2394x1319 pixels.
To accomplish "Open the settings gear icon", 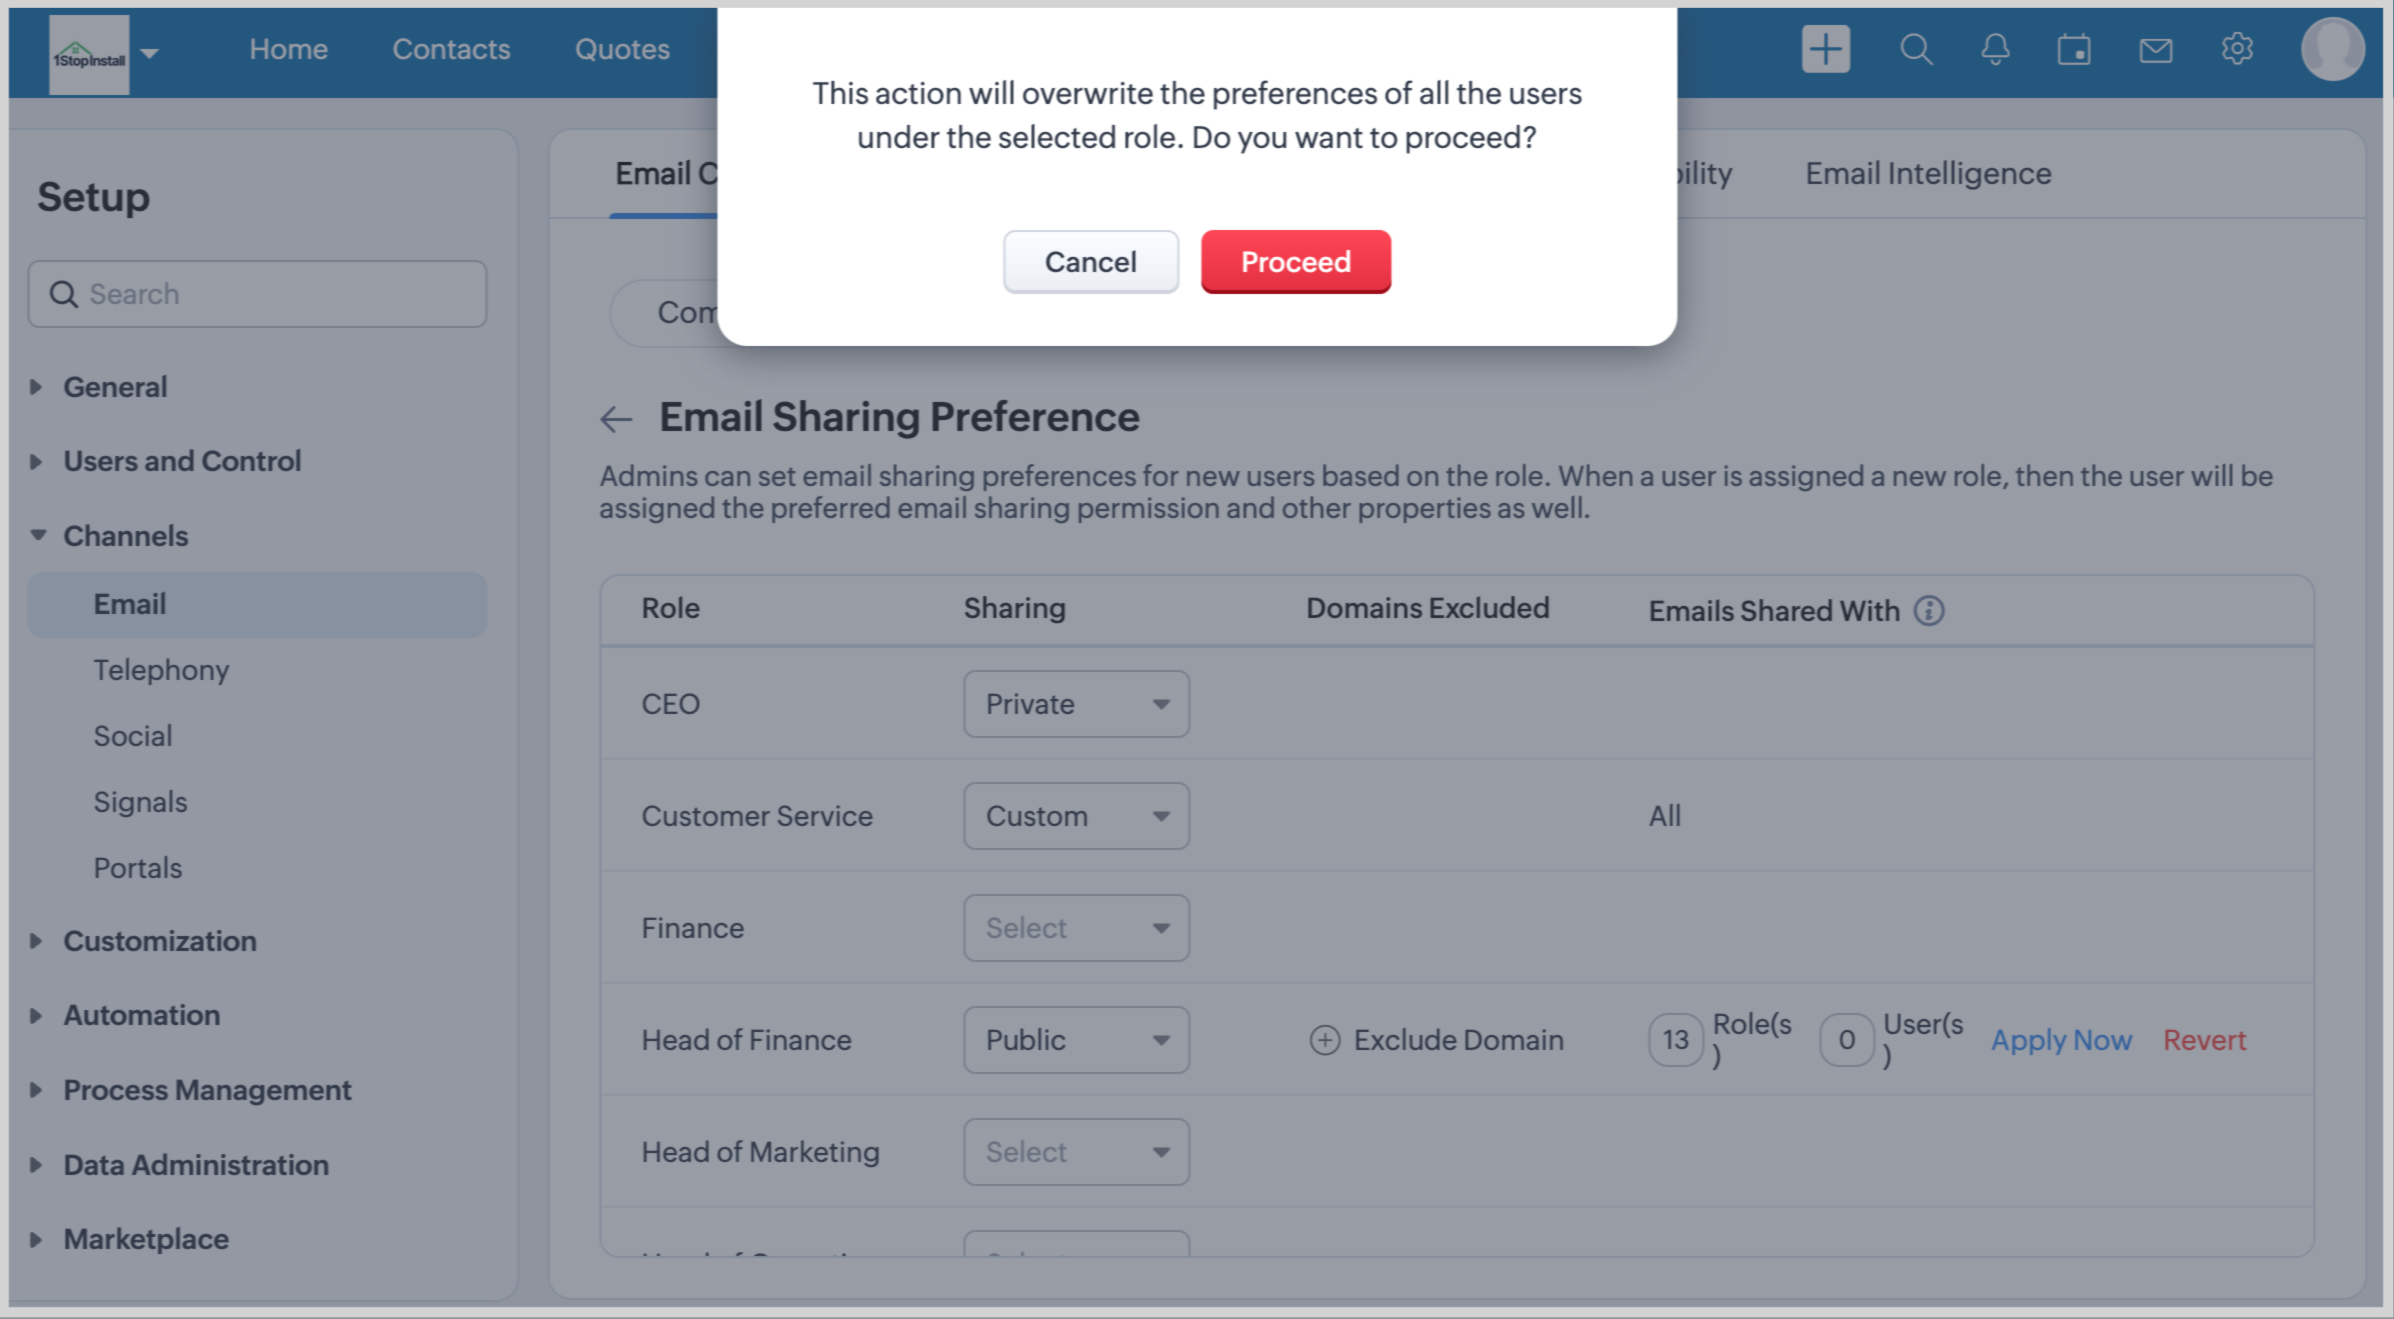I will coord(2237,49).
